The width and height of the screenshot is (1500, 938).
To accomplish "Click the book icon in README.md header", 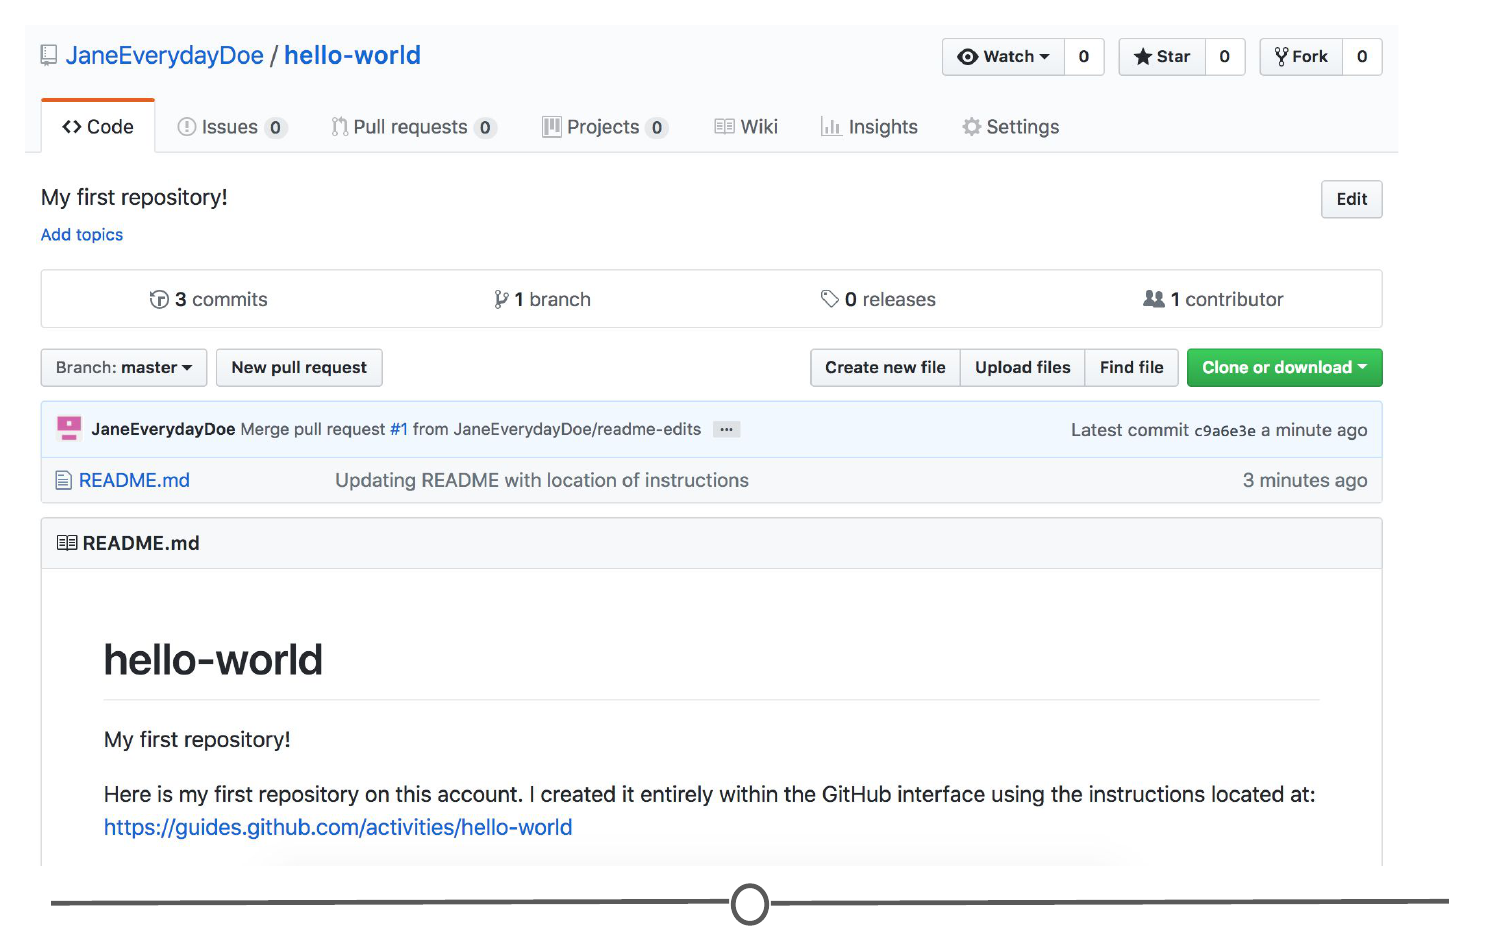I will click(67, 543).
